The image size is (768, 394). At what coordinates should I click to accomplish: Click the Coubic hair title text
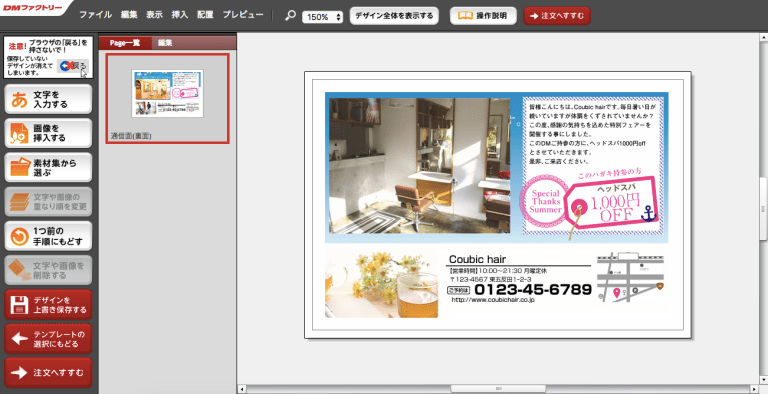pyautogui.click(x=477, y=259)
